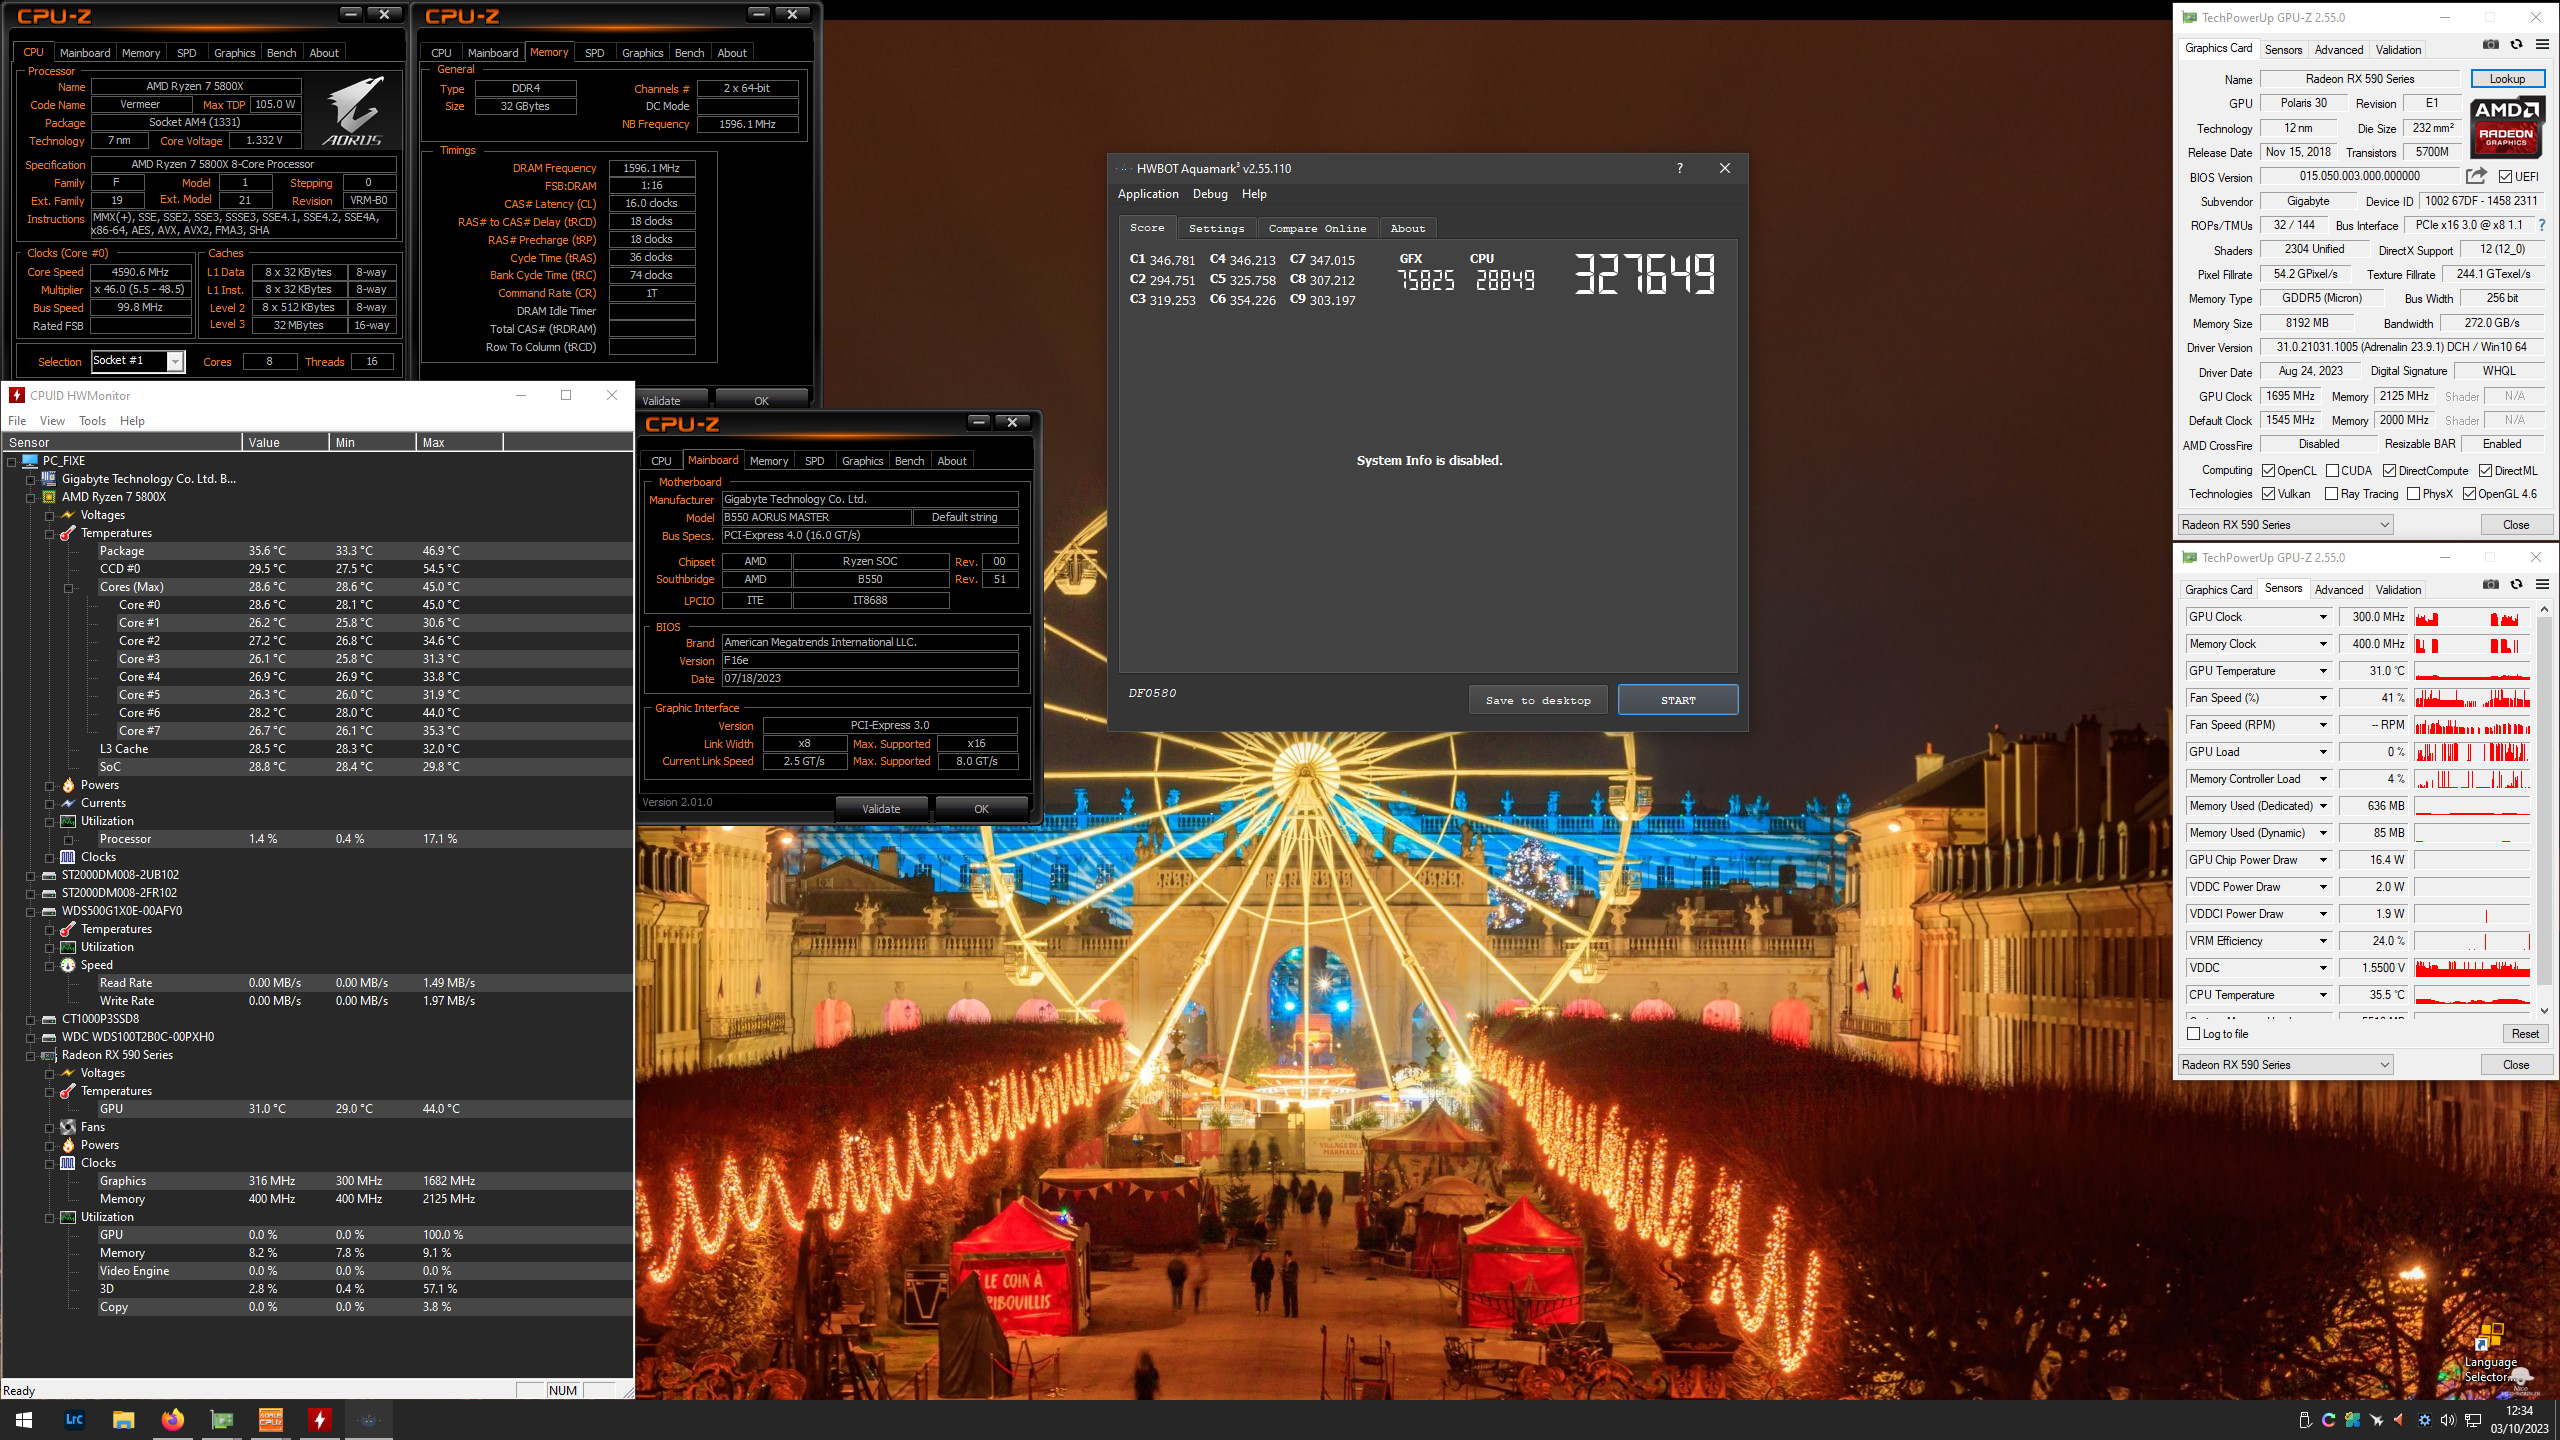Click the AORUS logo in CPU-Z
The height and width of the screenshot is (1440, 2560).
click(x=354, y=111)
